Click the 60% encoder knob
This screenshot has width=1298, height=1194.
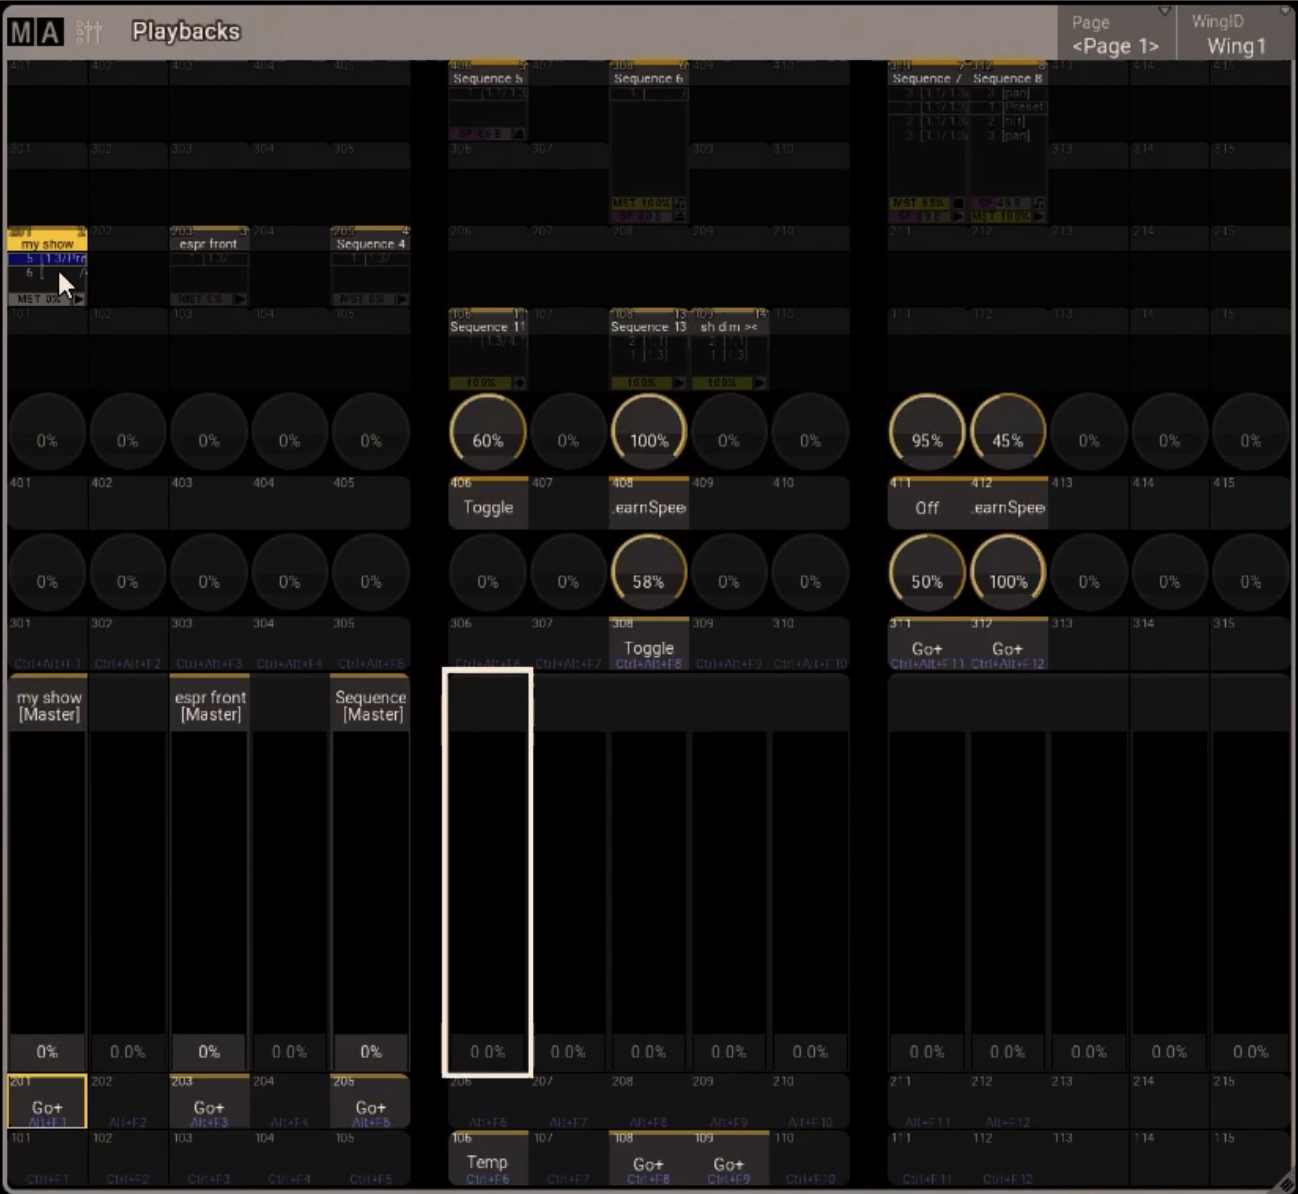click(488, 433)
